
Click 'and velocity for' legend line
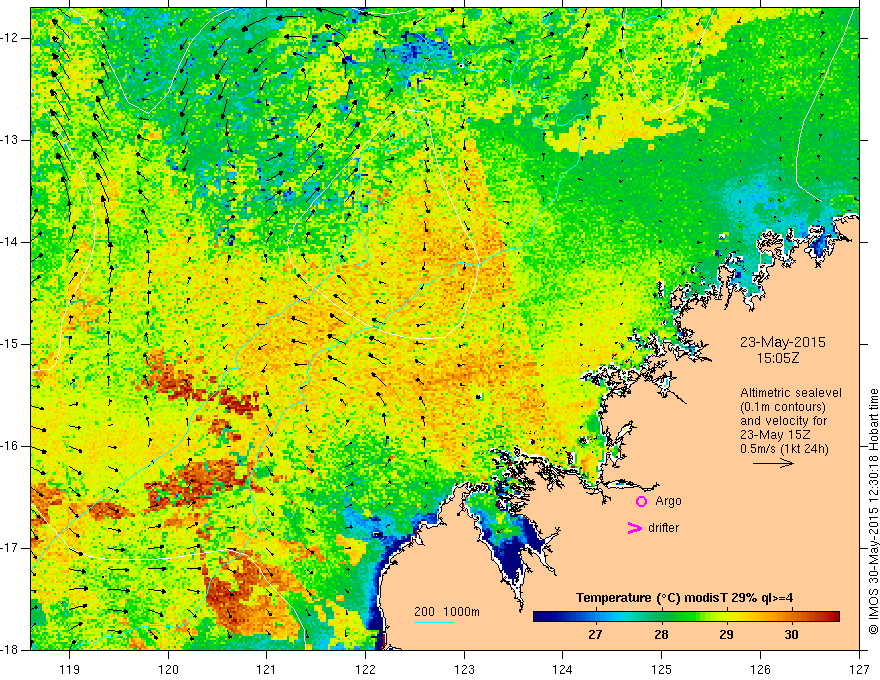pos(783,421)
